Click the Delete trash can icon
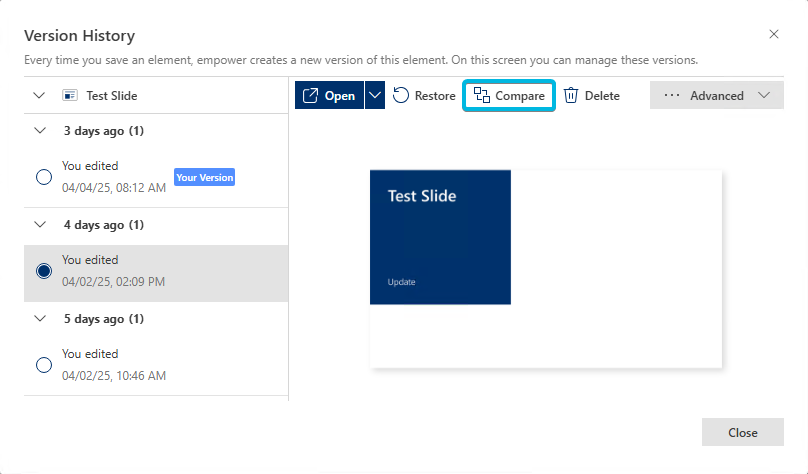Image resolution: width=808 pixels, height=474 pixels. pyautogui.click(x=570, y=95)
